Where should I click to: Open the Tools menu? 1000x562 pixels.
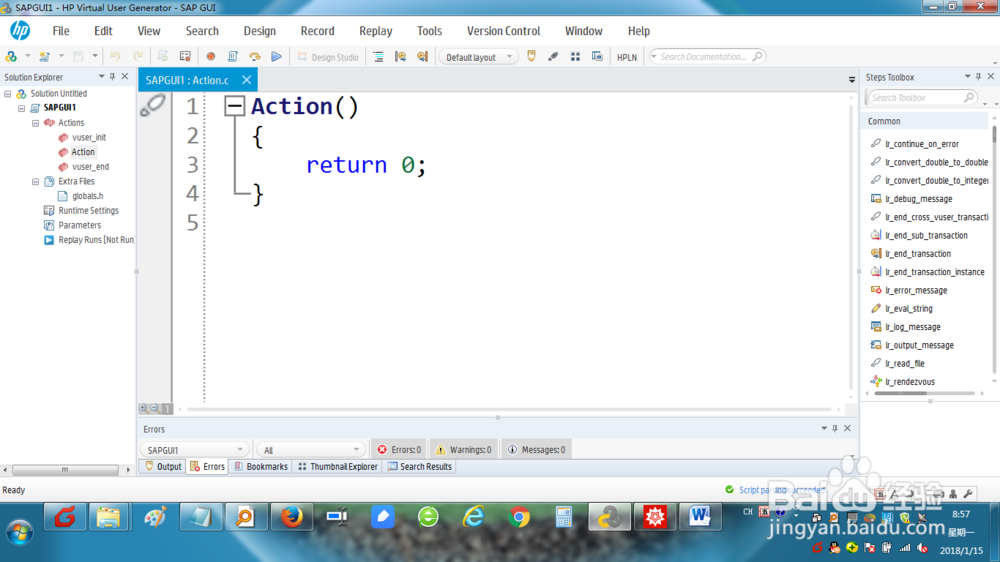point(429,31)
